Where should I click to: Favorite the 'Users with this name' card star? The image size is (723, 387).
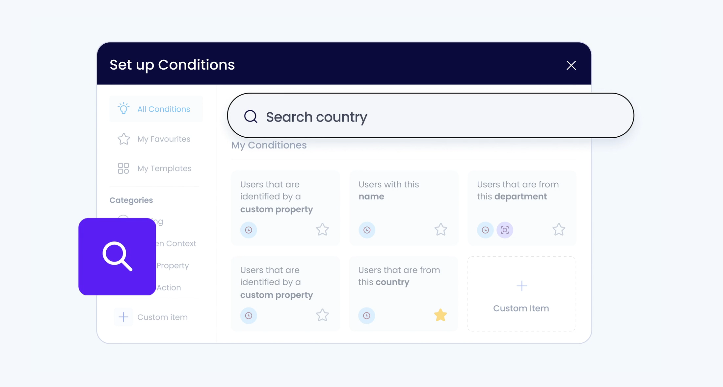(441, 229)
